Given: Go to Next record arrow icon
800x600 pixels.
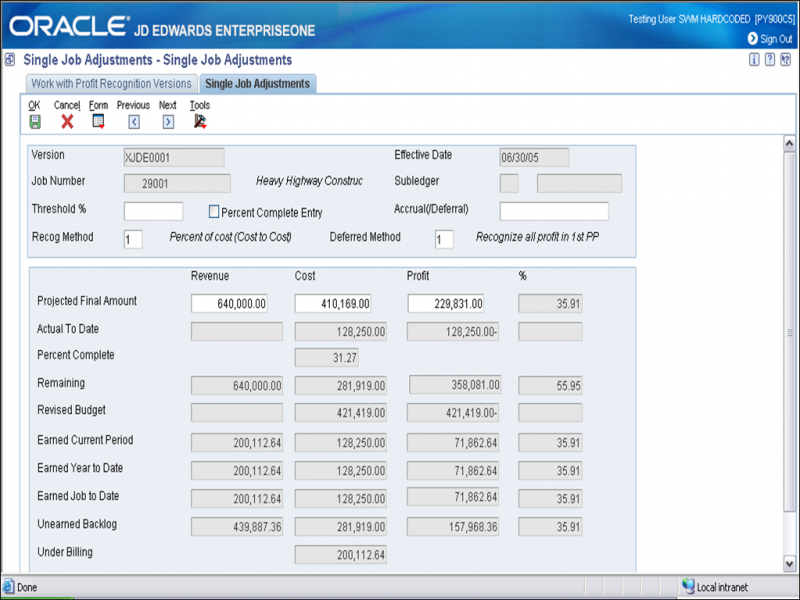Looking at the screenshot, I should (x=168, y=122).
